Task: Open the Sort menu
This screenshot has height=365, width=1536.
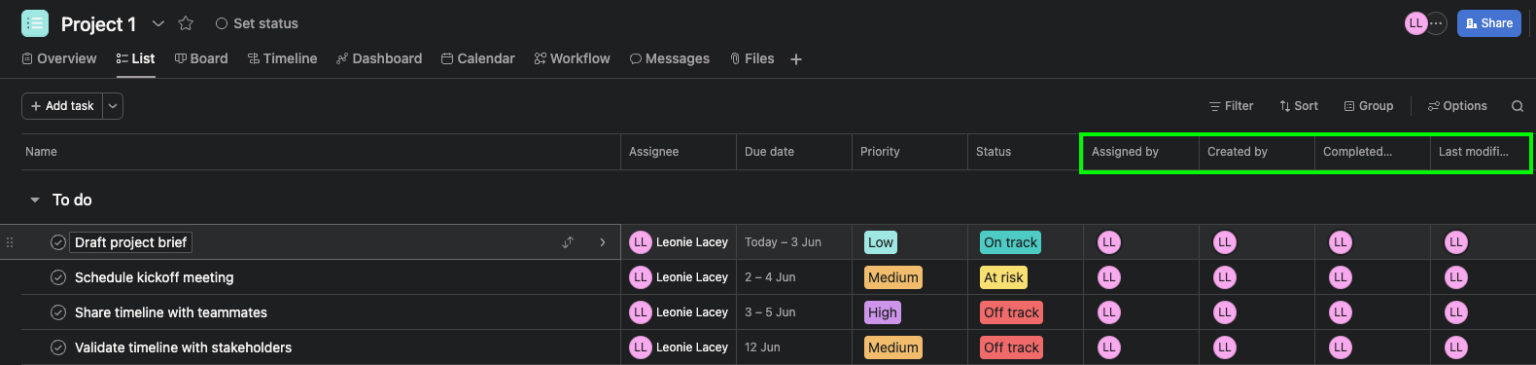Action: [x=1298, y=106]
